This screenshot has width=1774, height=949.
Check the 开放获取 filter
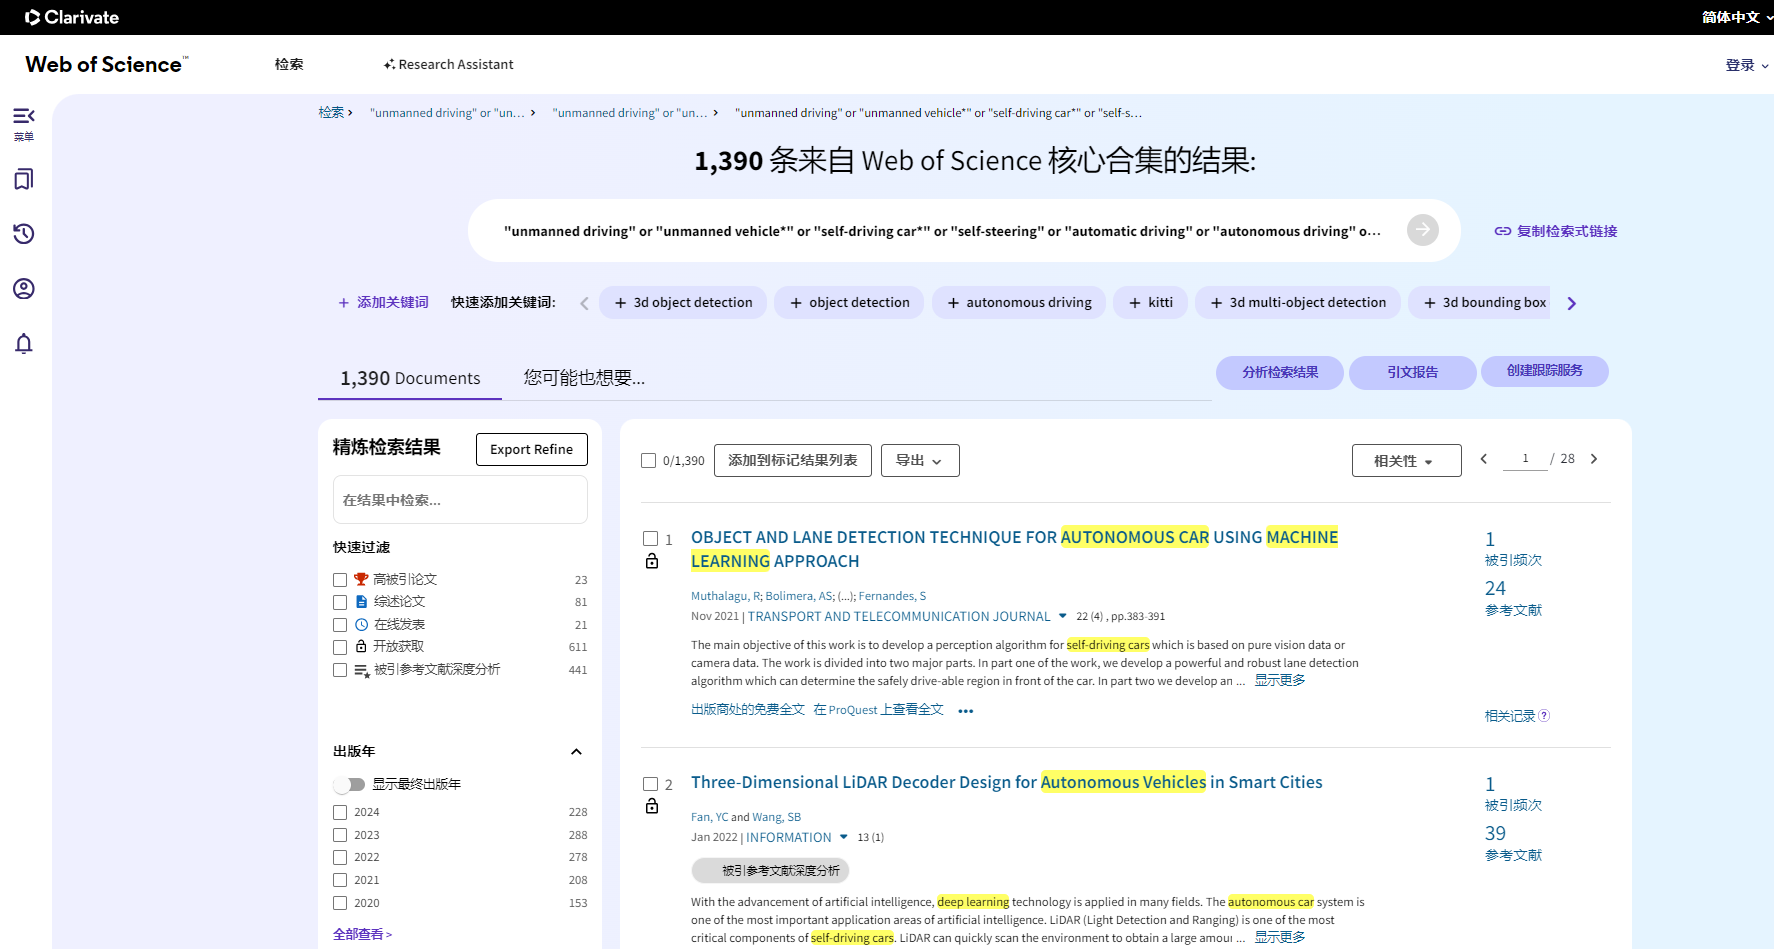tap(340, 647)
